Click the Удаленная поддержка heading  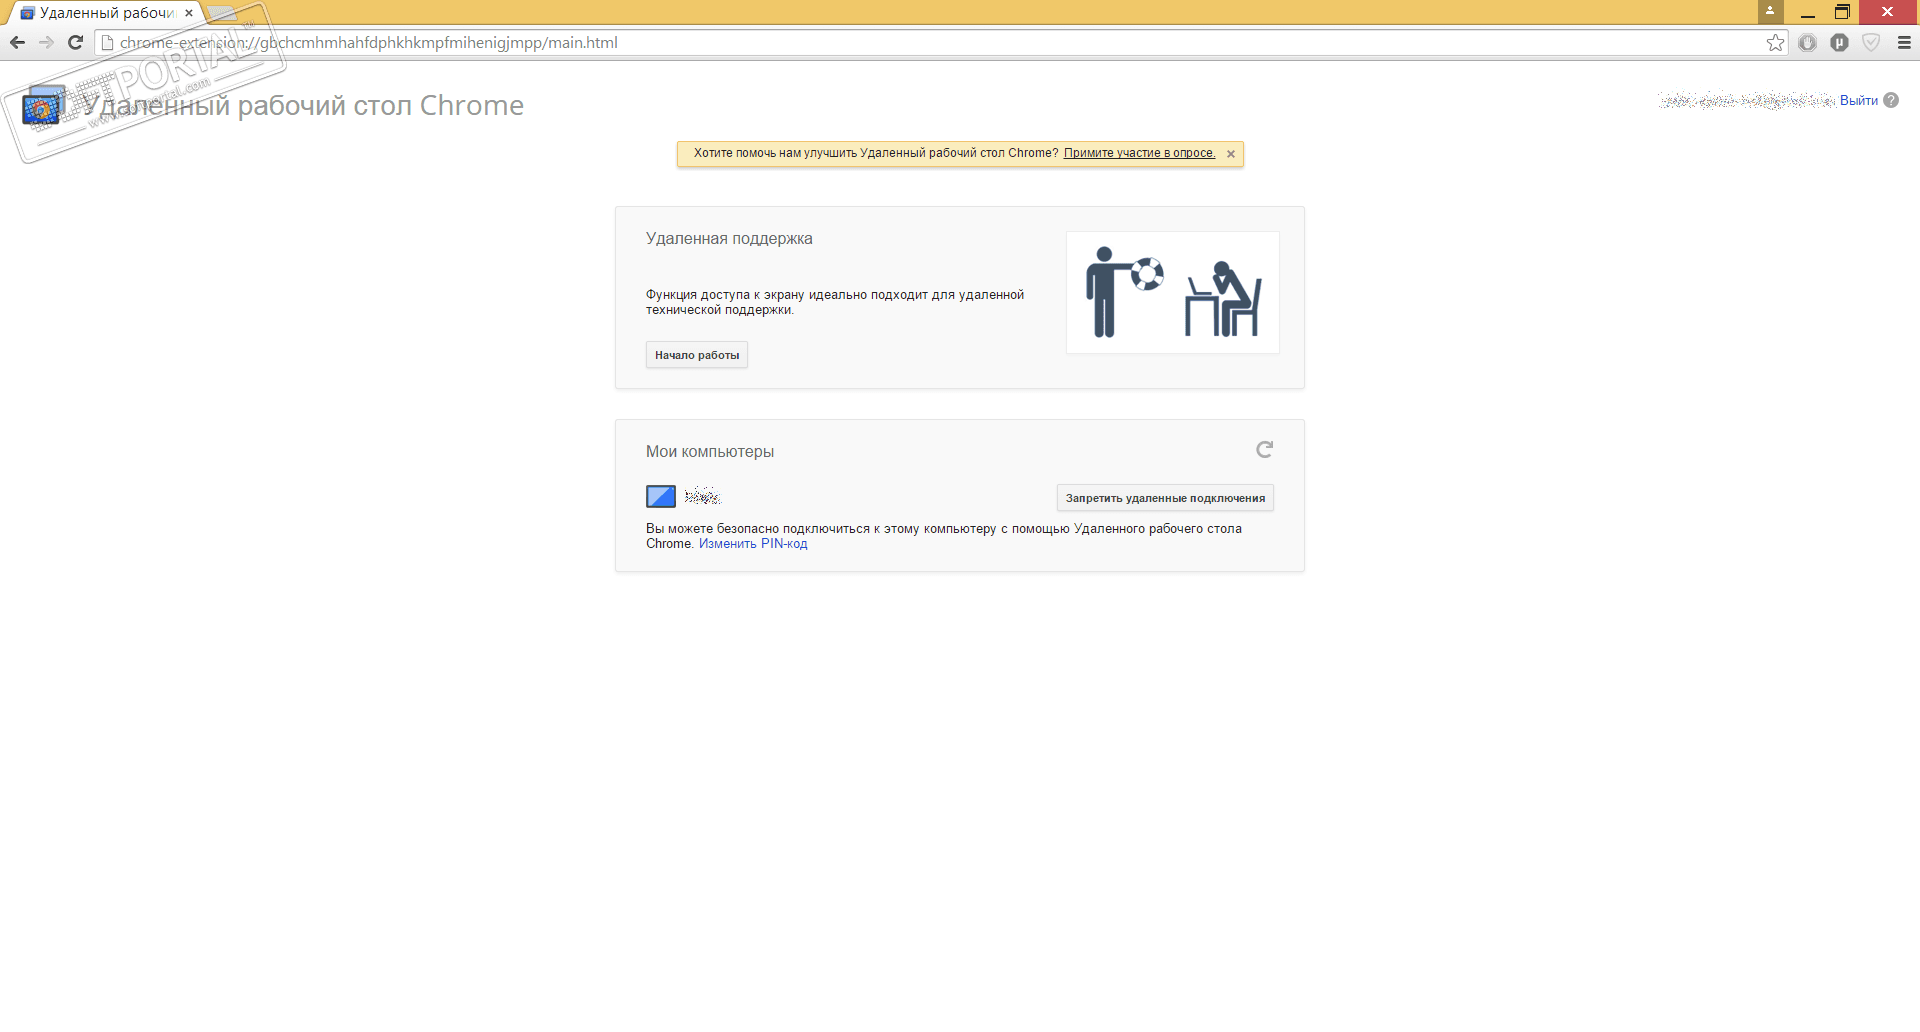729,238
